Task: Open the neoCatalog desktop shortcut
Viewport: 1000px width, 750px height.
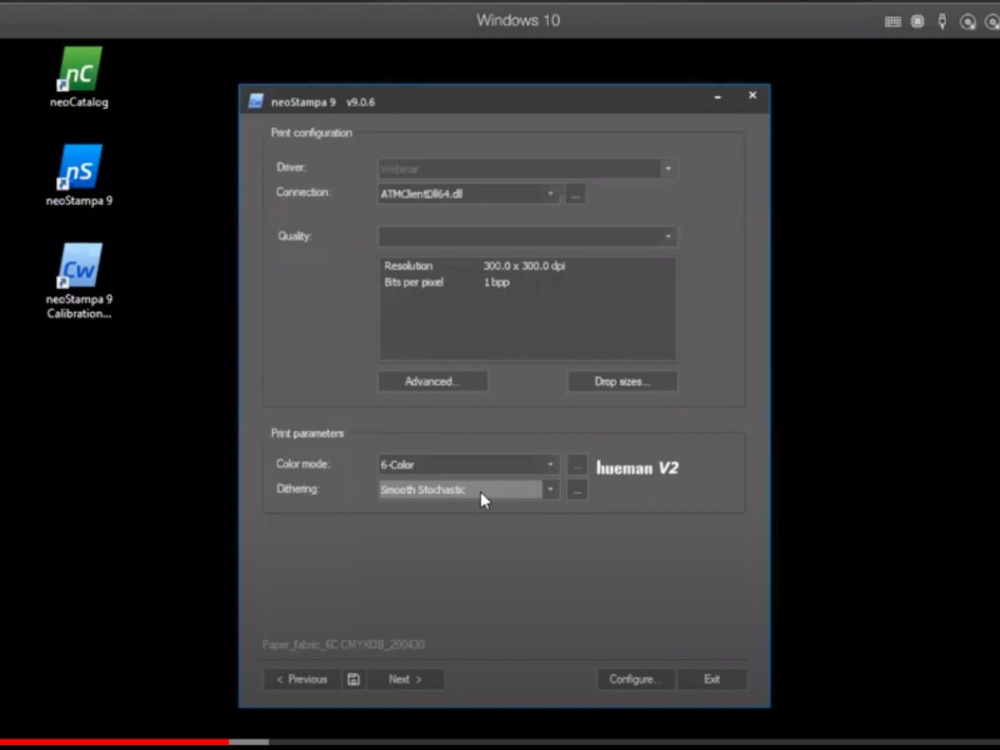Action: coord(79,77)
